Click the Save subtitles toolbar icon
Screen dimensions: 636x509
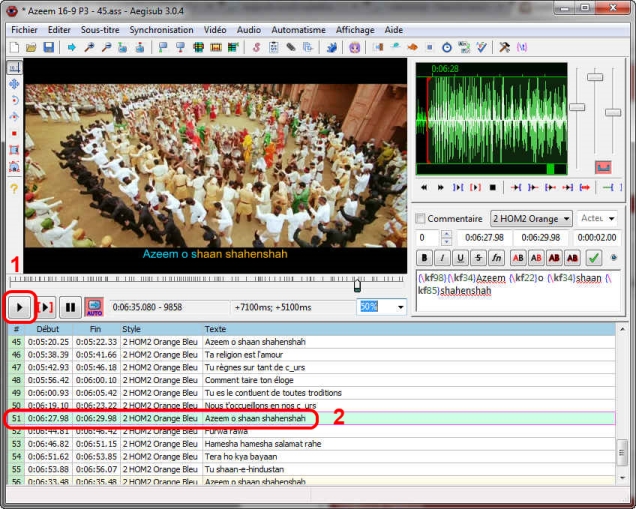pyautogui.click(x=48, y=47)
